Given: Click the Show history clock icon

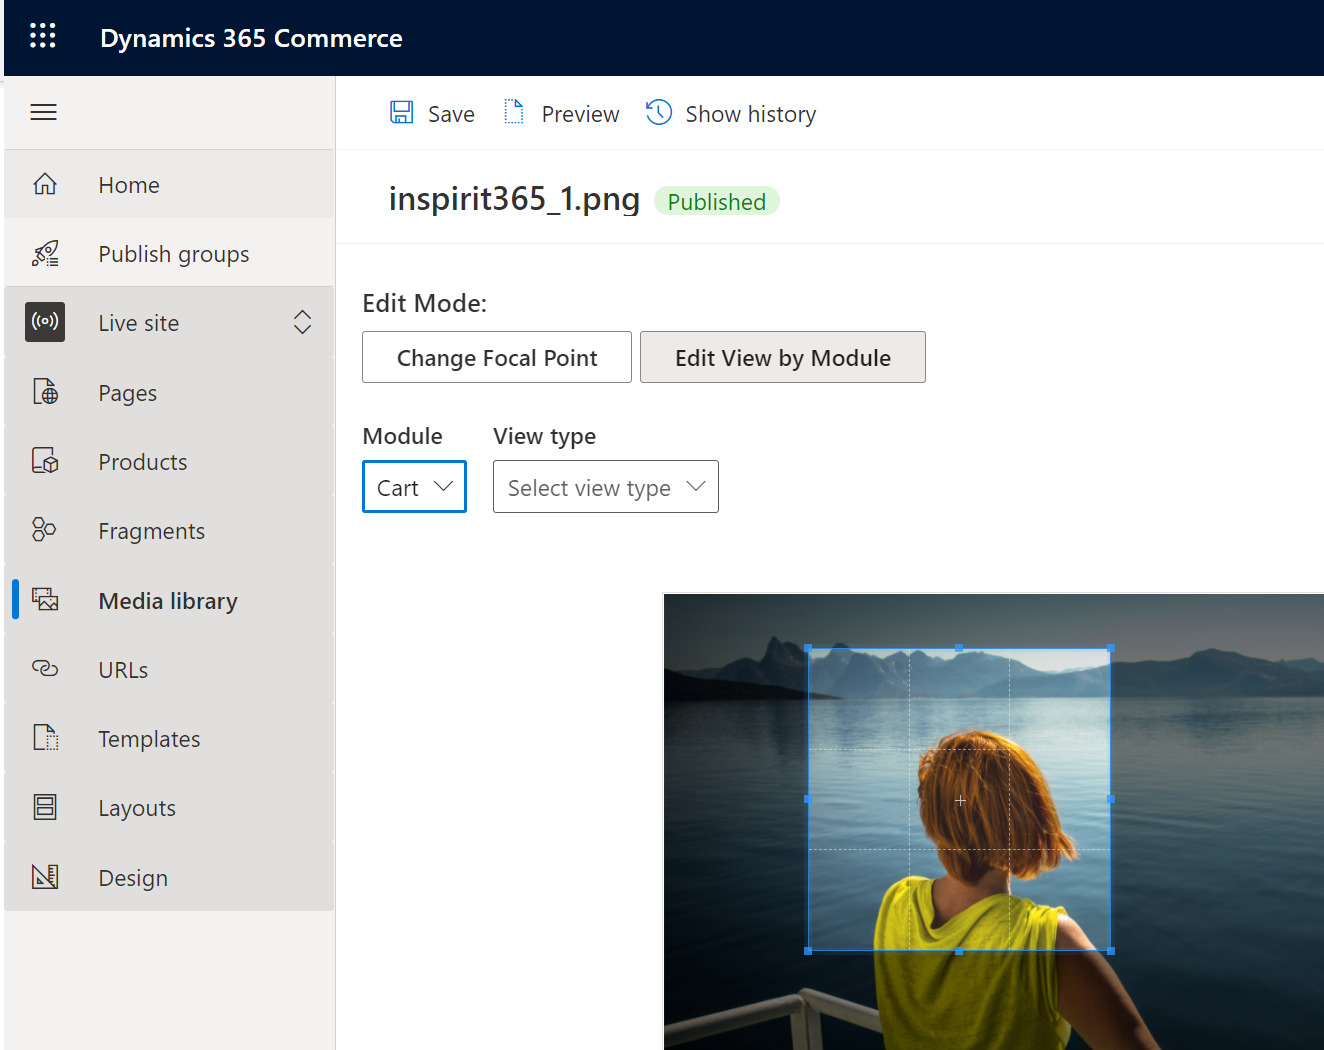Looking at the screenshot, I should [x=659, y=113].
